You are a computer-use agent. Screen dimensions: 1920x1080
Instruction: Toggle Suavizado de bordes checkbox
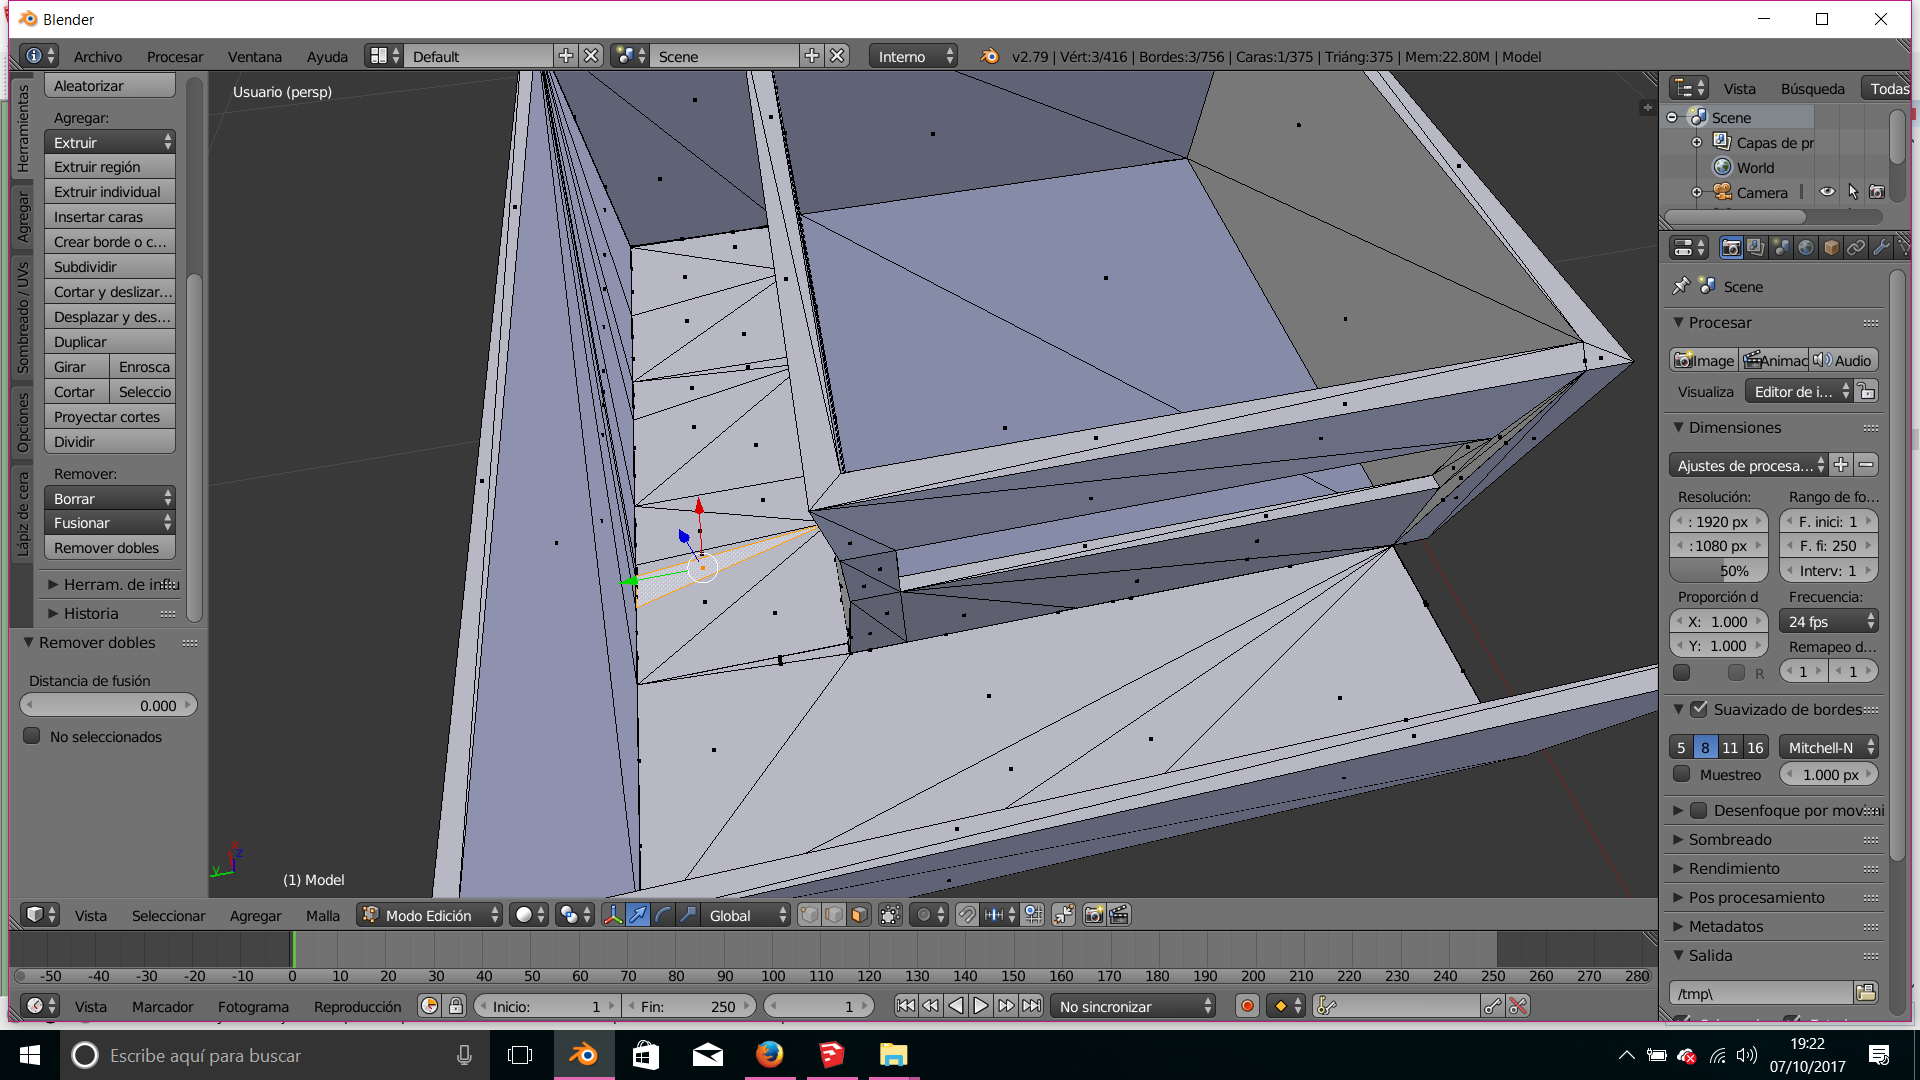1699,709
